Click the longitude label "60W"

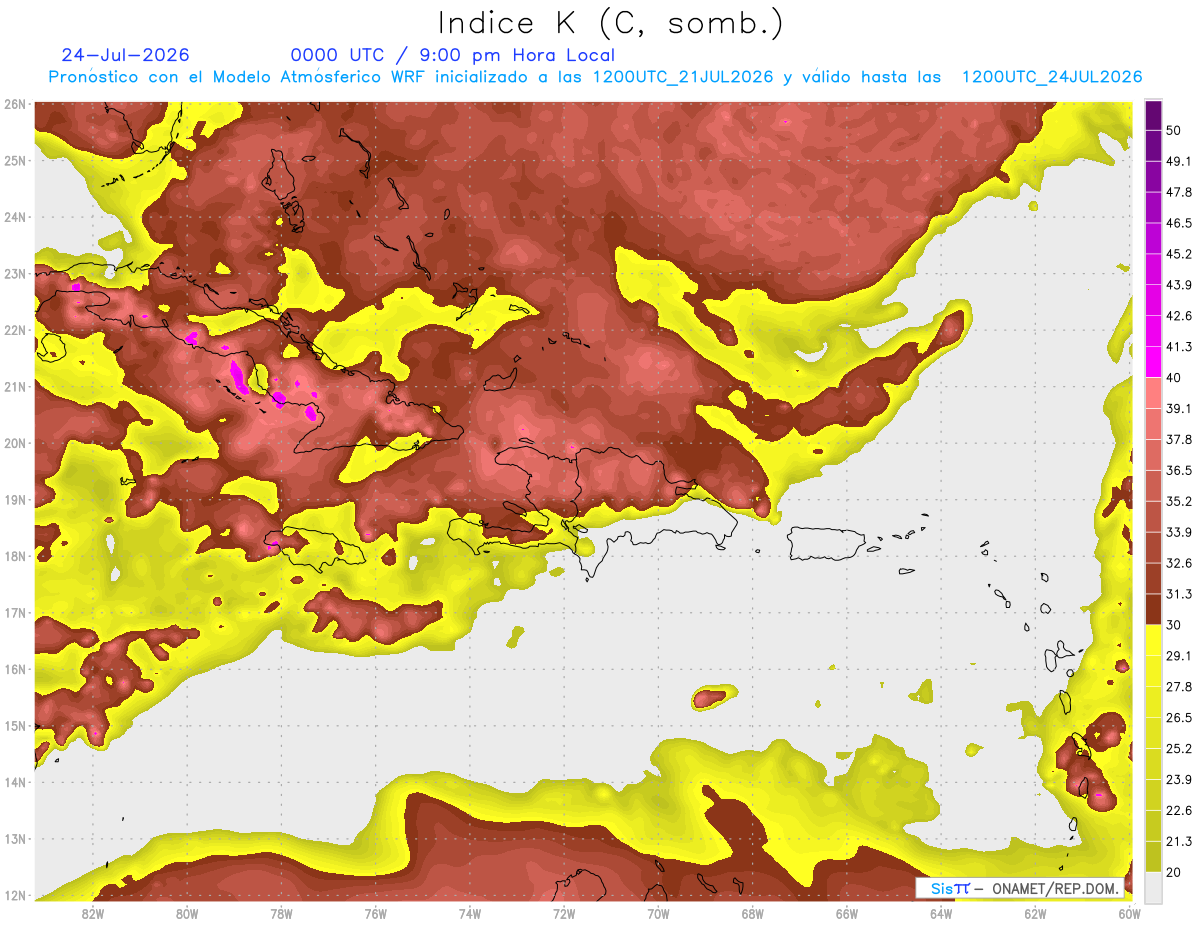click(x=1129, y=914)
